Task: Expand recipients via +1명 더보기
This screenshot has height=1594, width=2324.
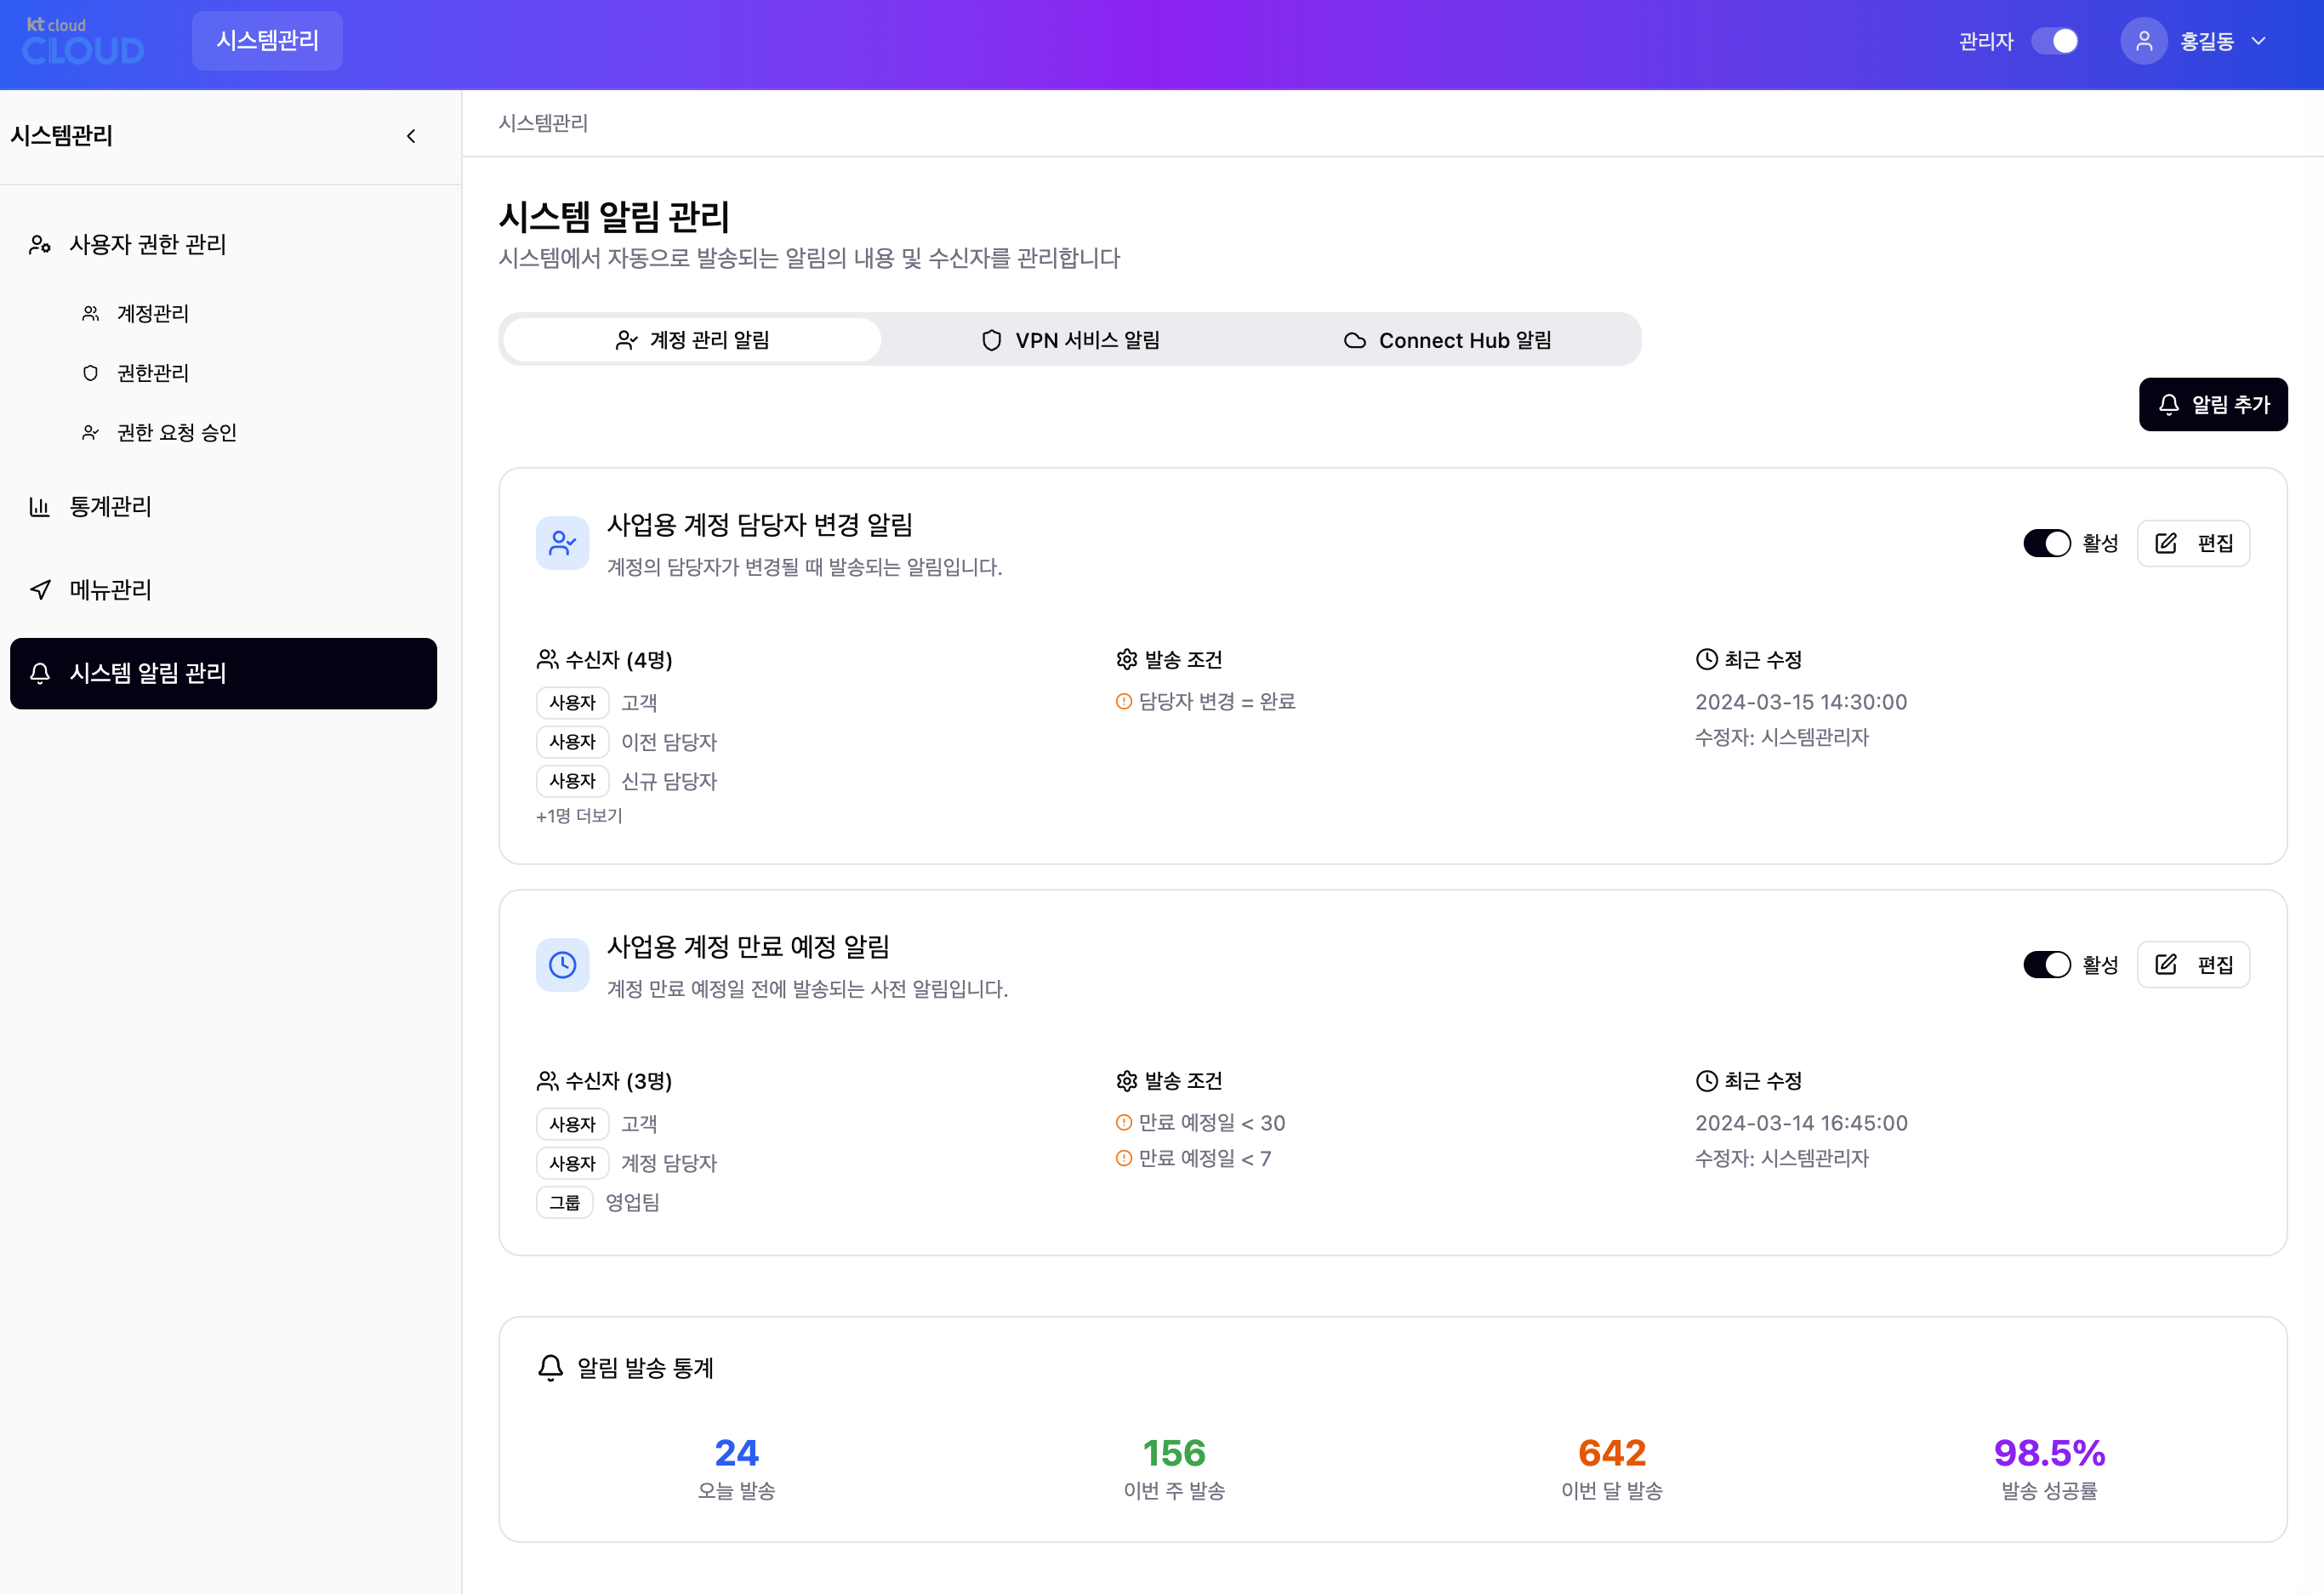Action: point(579,816)
